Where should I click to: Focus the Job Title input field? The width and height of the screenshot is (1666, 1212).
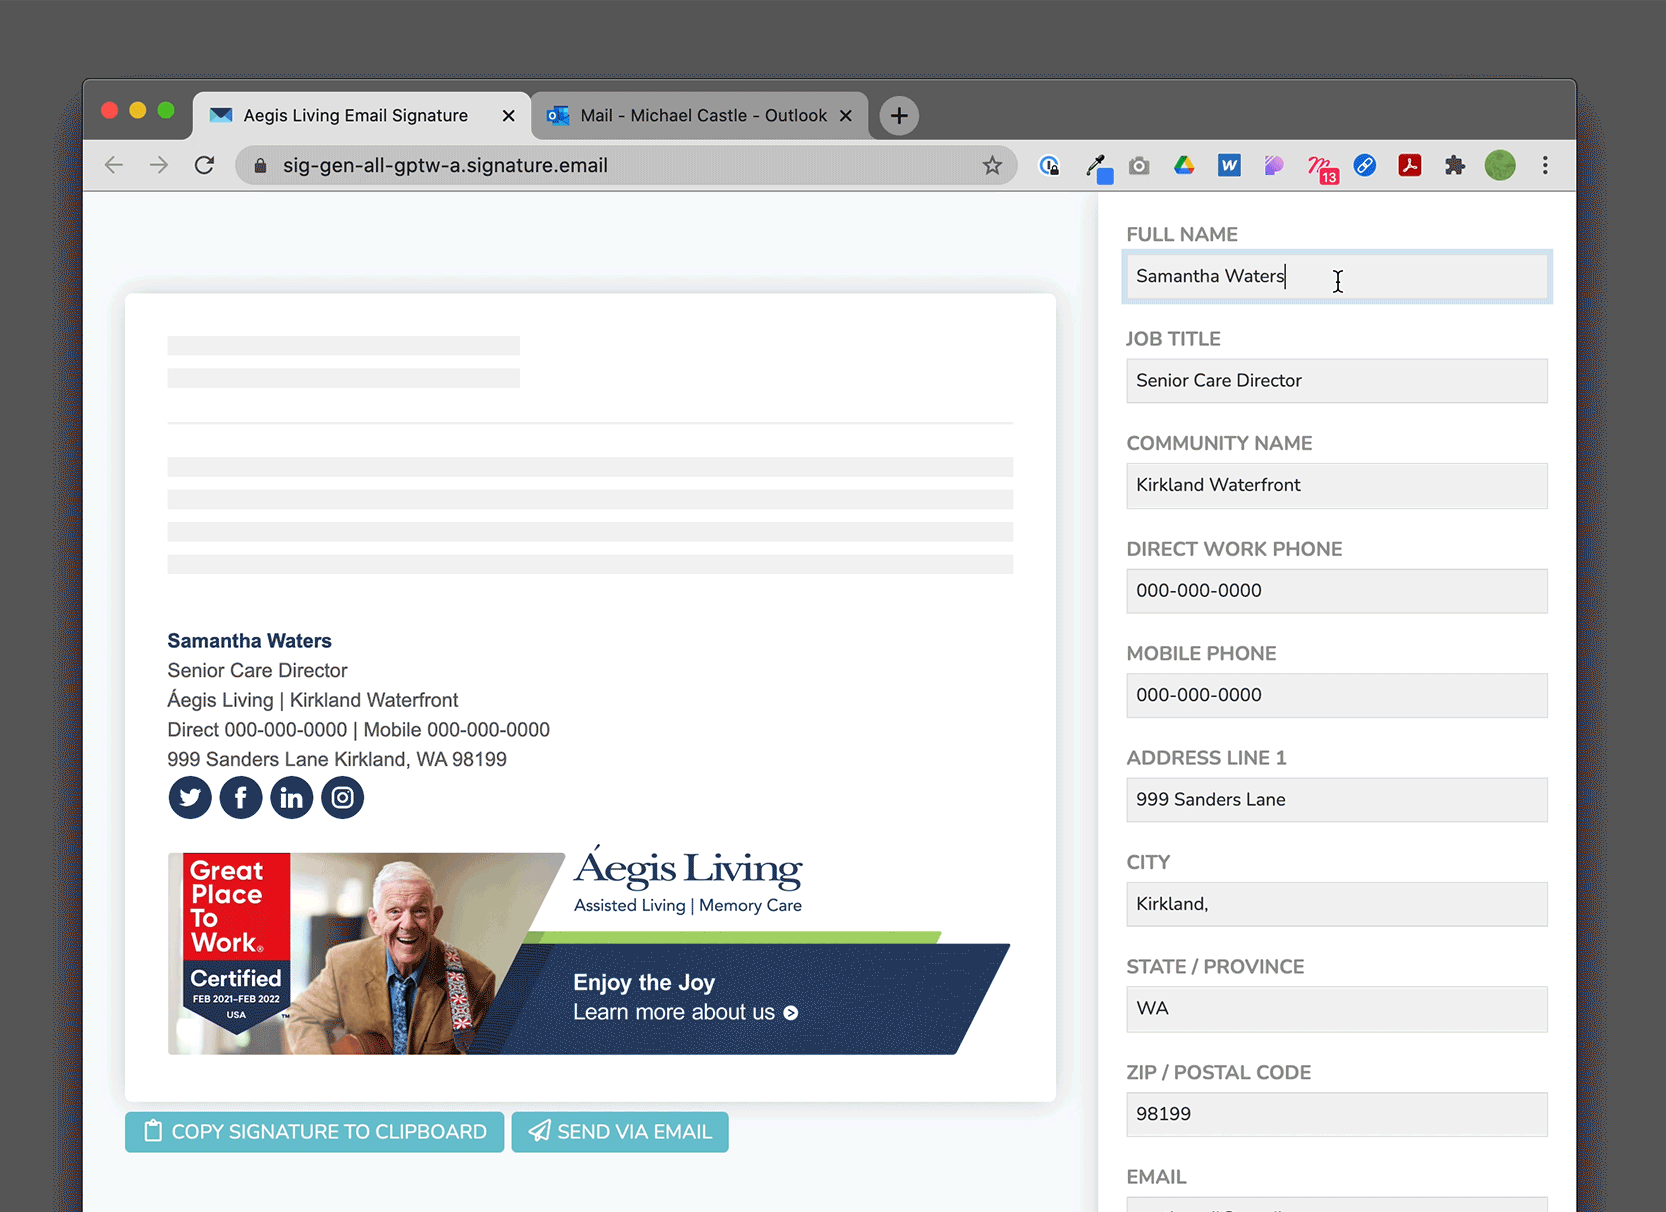[x=1337, y=381]
